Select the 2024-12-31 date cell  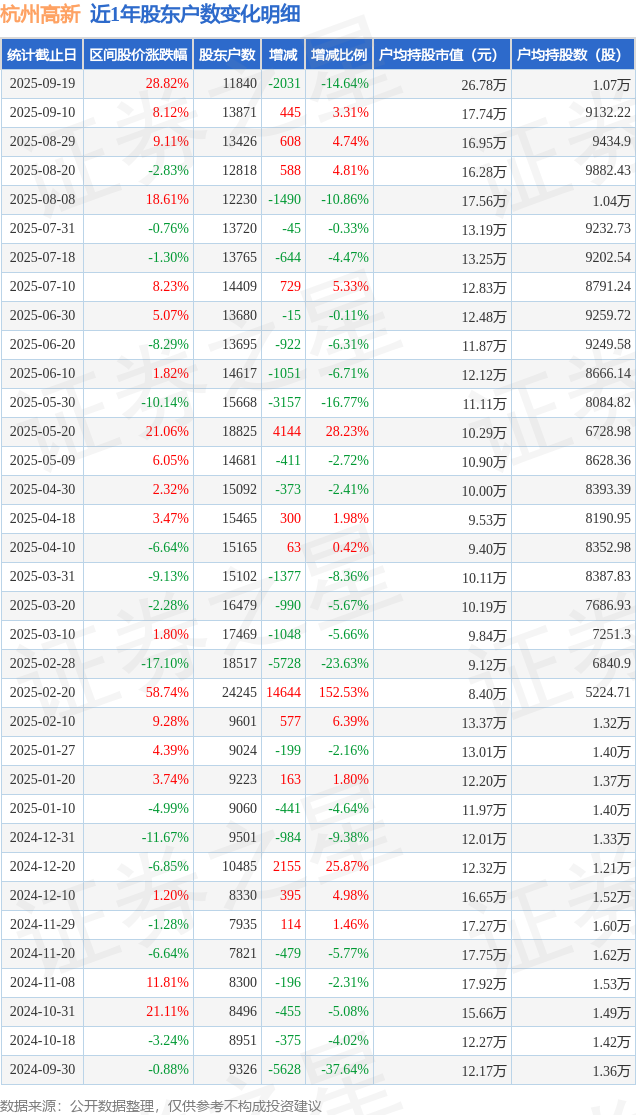(42, 838)
